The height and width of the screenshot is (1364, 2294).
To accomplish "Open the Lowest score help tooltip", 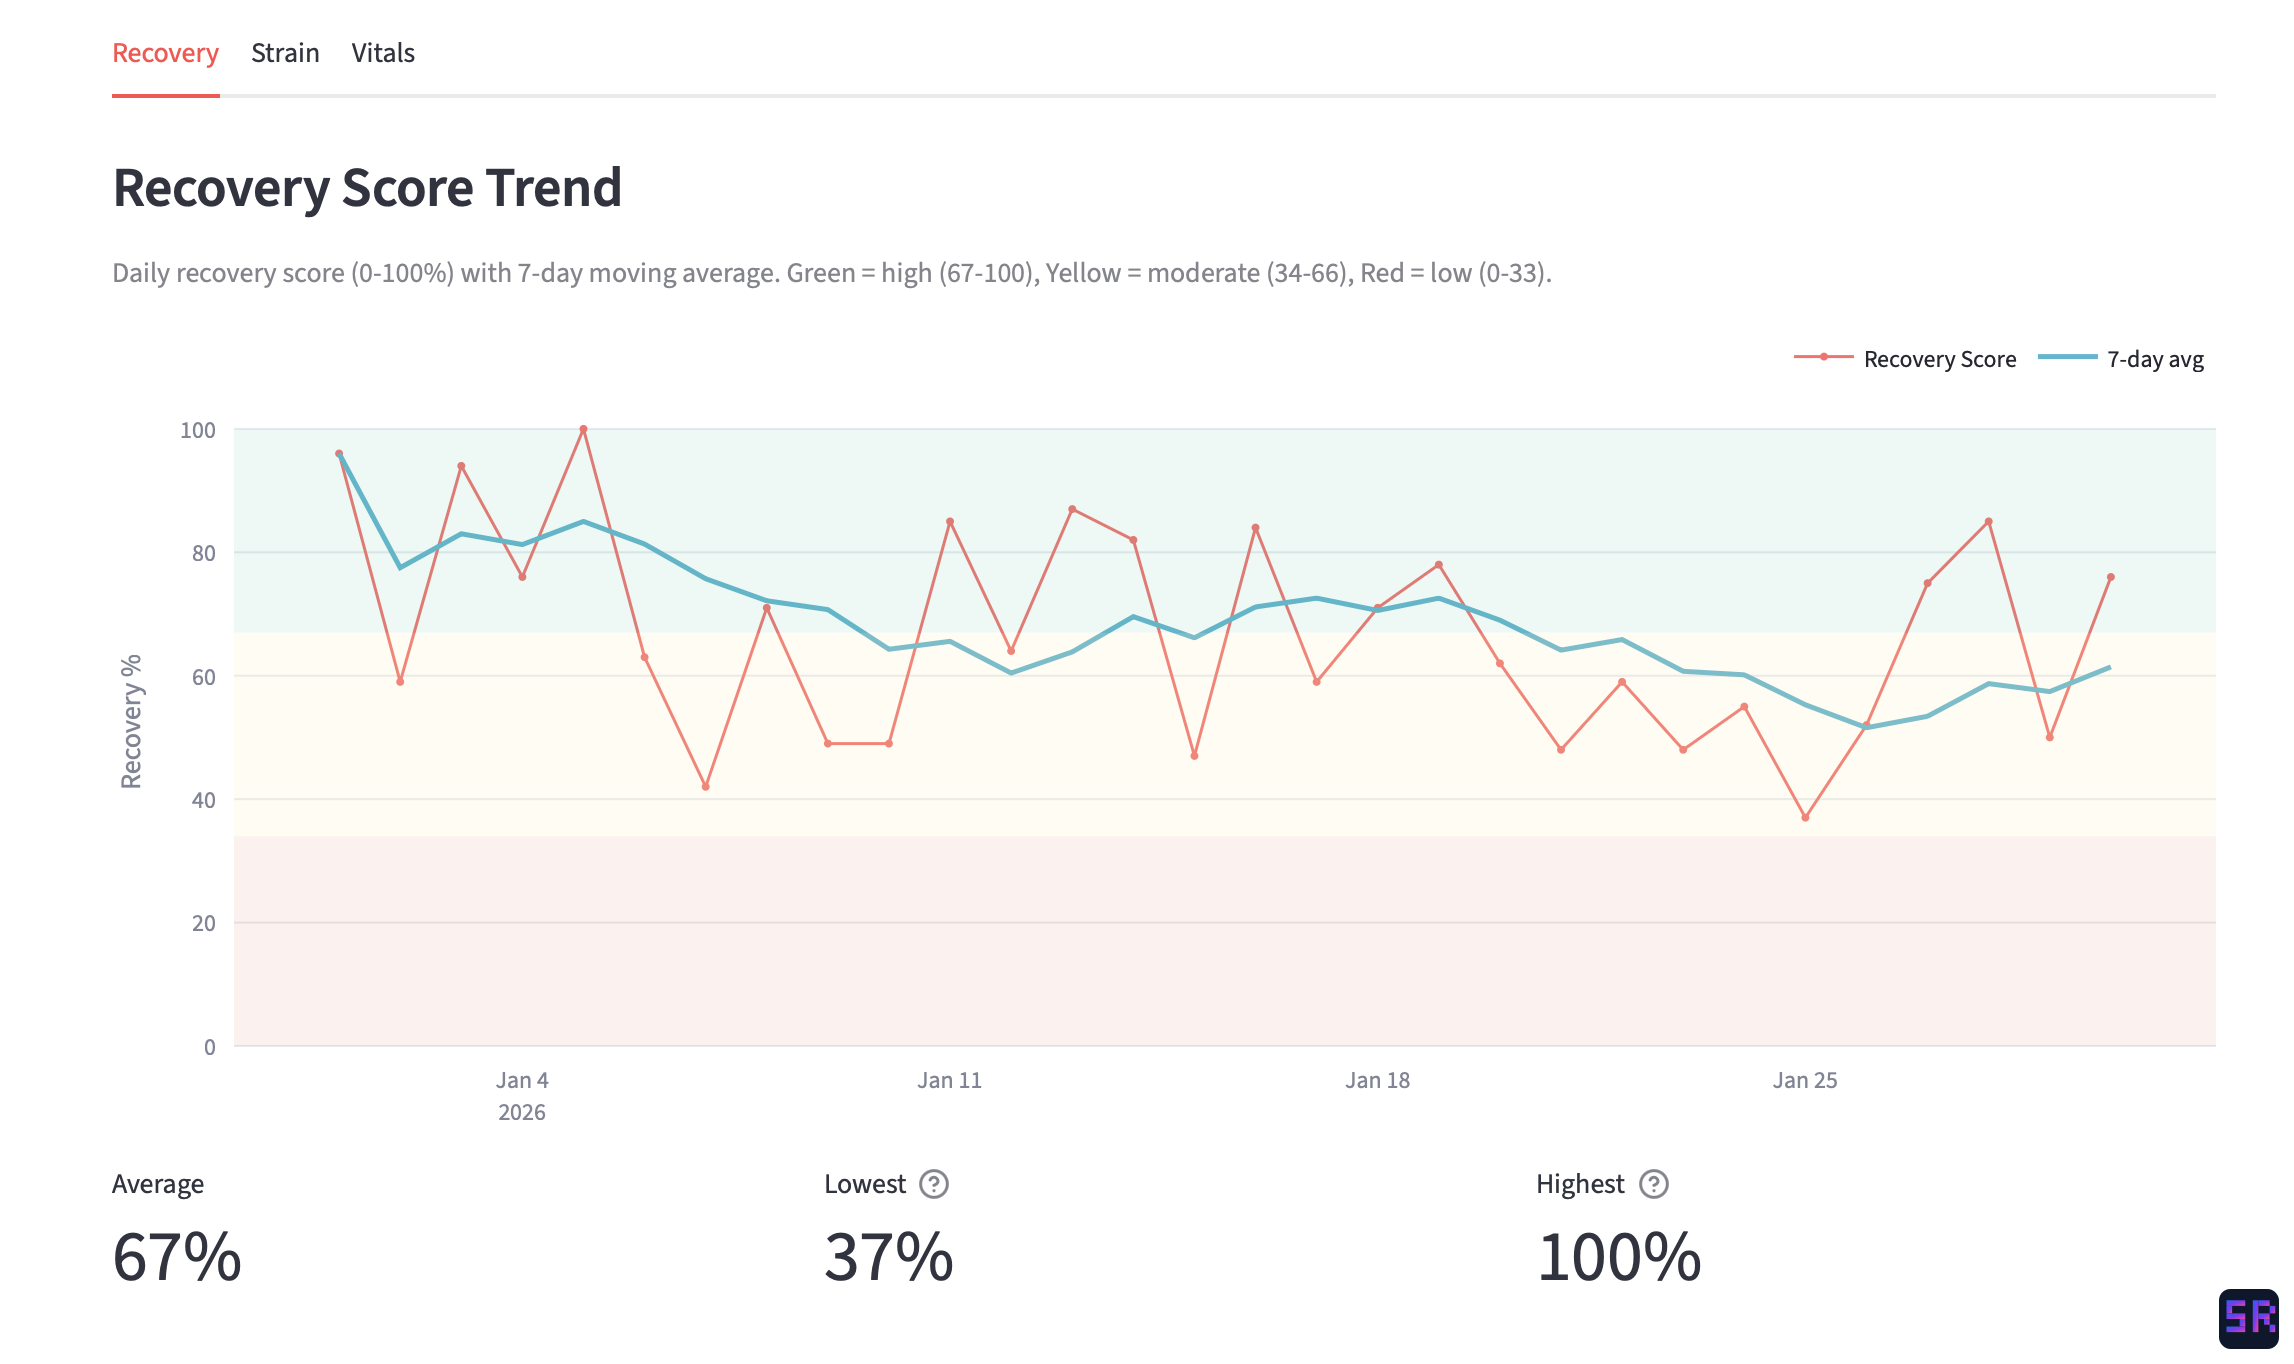I will tap(934, 1183).
